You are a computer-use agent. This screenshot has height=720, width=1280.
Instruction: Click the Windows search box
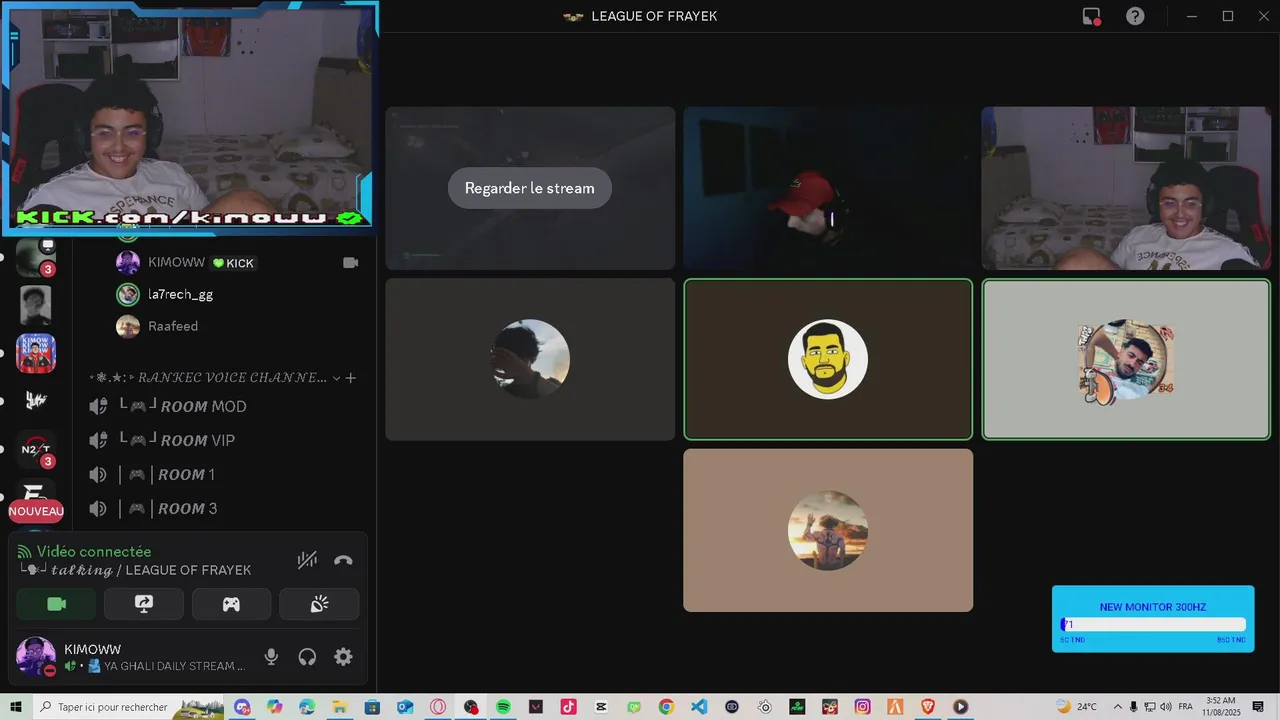(130, 707)
